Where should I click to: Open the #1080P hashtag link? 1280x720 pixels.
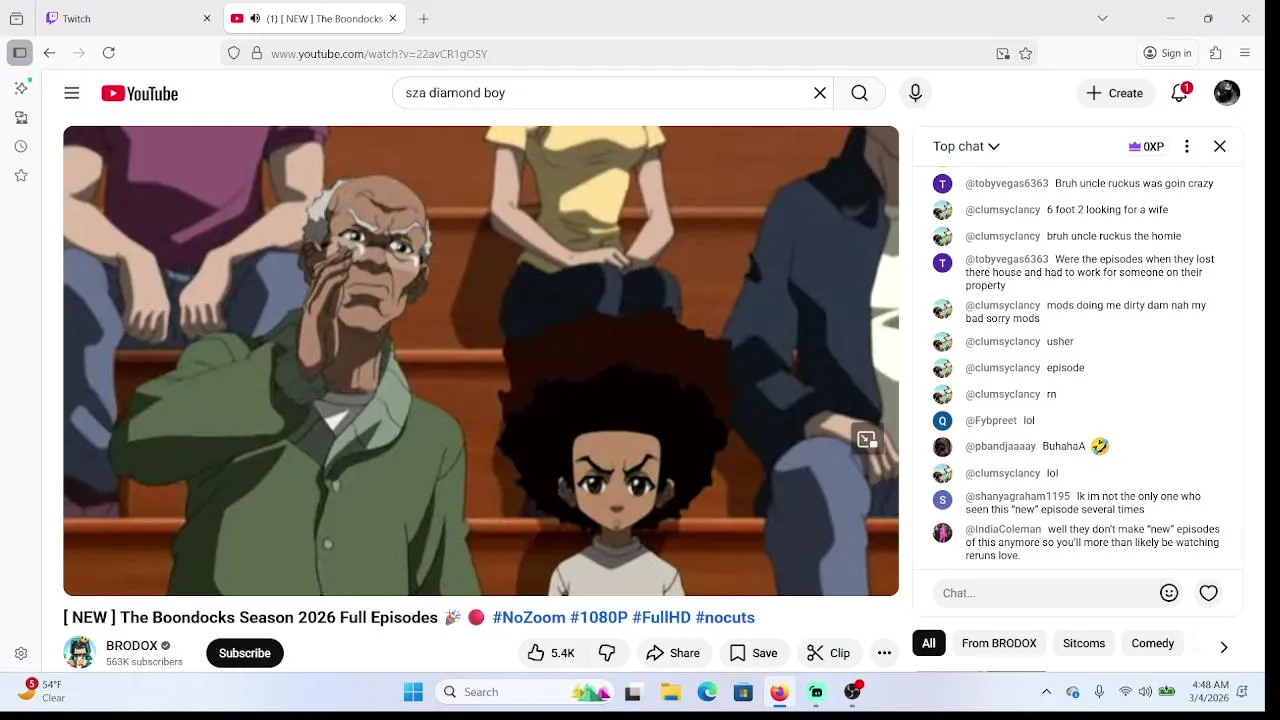click(x=599, y=618)
